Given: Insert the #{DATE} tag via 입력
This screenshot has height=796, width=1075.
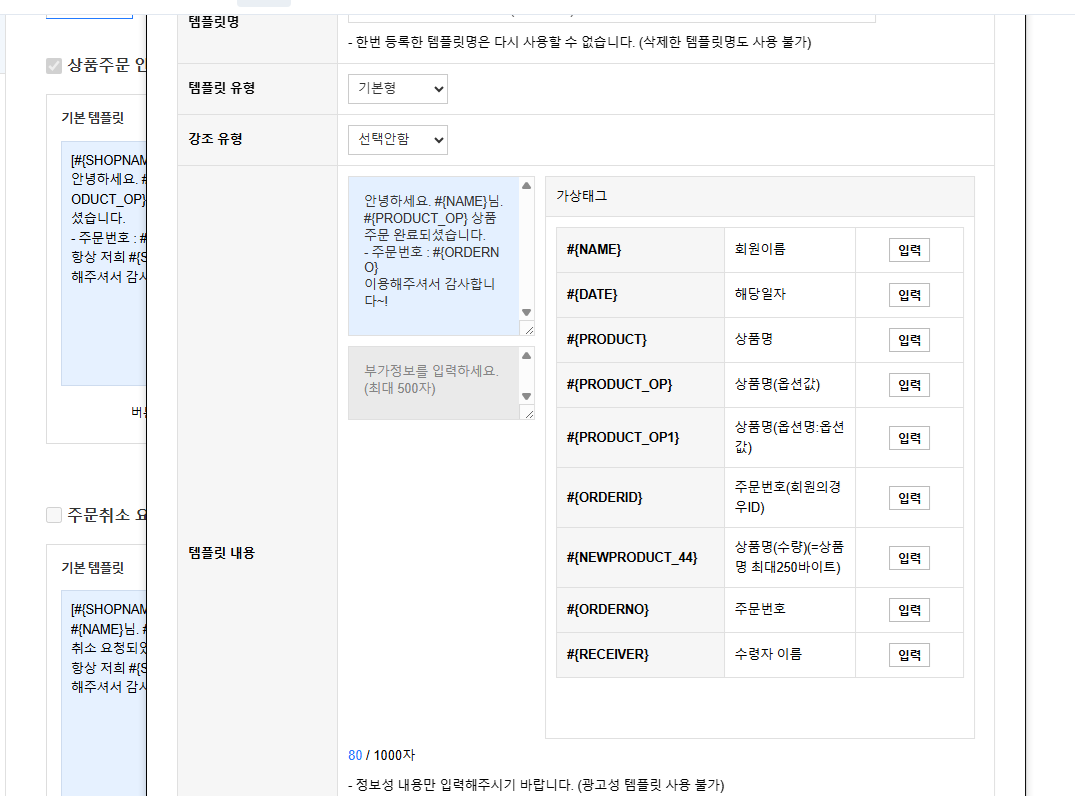Looking at the screenshot, I should [909, 295].
